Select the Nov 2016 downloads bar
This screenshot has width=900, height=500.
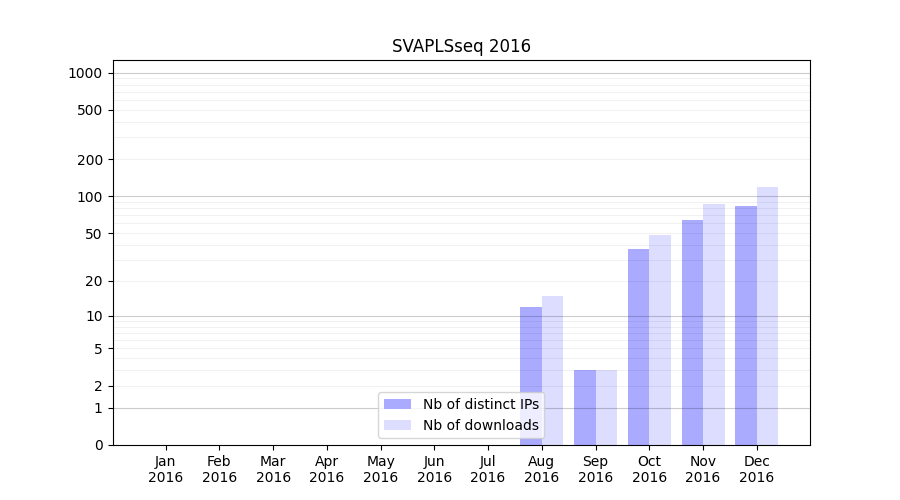pos(714,325)
